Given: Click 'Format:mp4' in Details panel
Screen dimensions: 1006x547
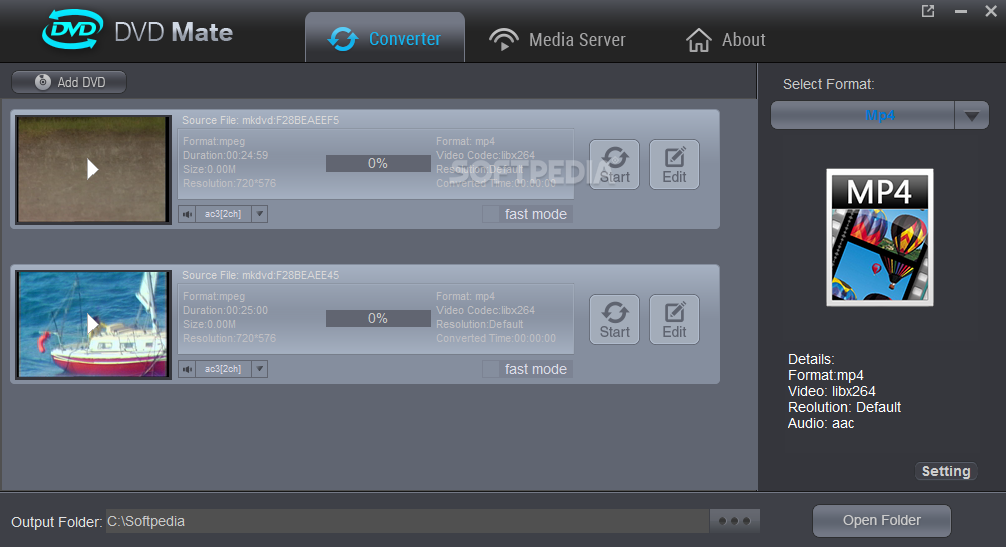Looking at the screenshot, I should pos(826,375).
